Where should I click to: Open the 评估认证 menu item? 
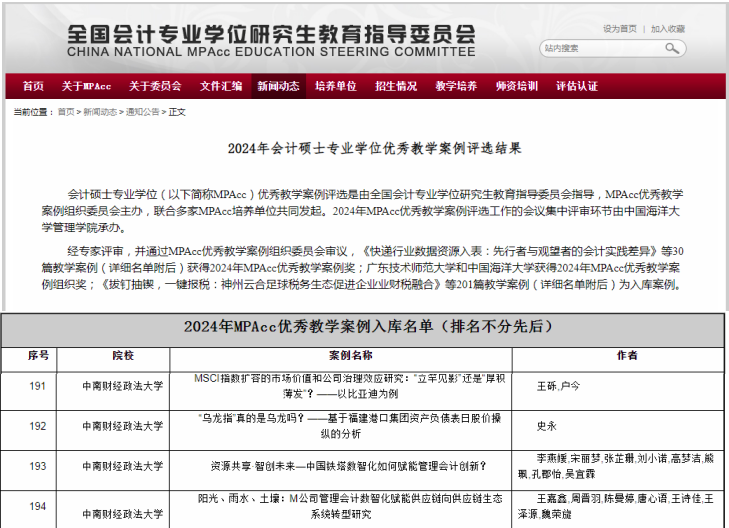pyautogui.click(x=577, y=86)
